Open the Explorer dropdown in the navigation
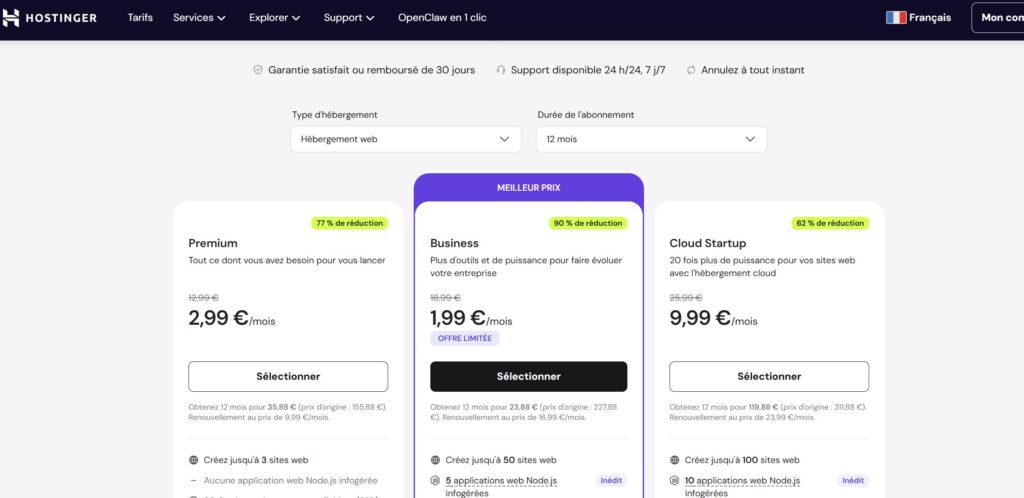Image resolution: width=1024 pixels, height=498 pixels. click(x=274, y=18)
